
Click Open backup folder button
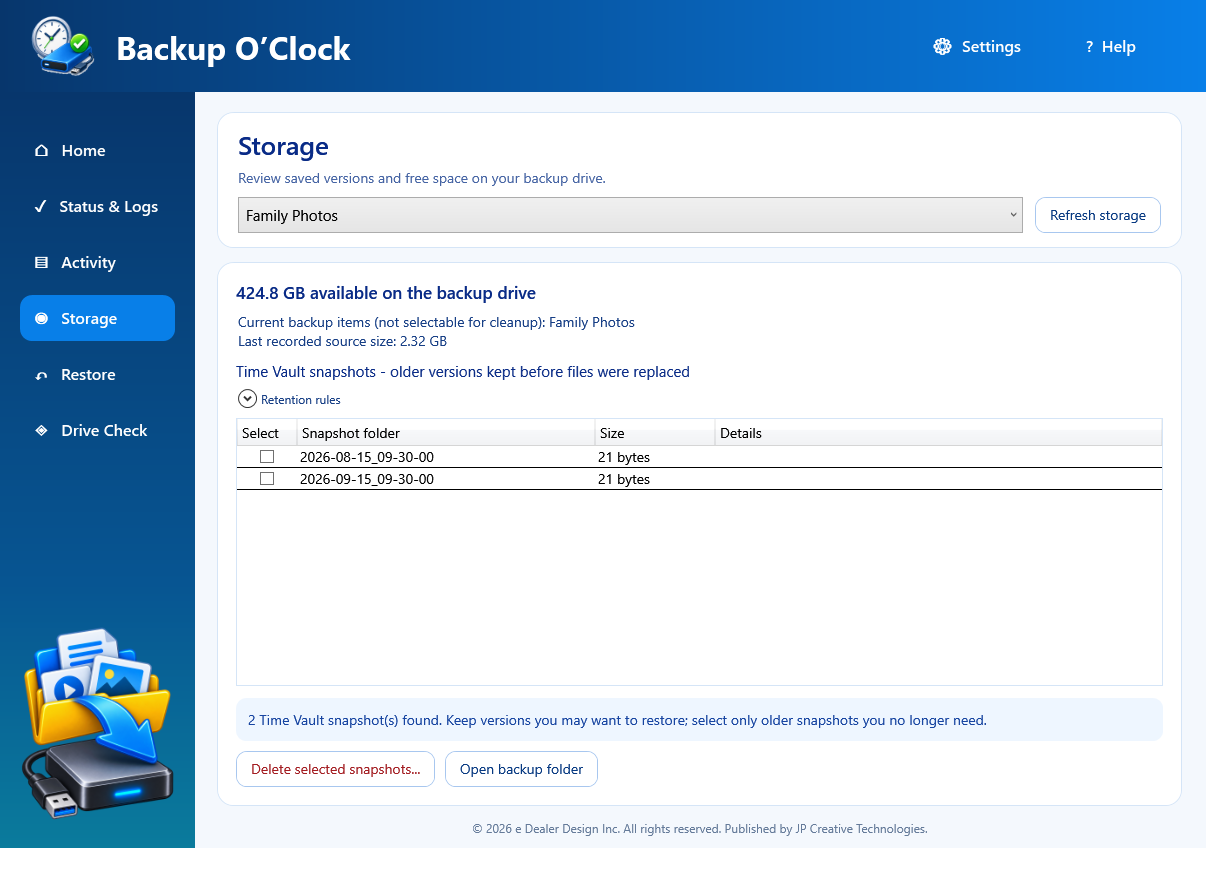point(521,769)
